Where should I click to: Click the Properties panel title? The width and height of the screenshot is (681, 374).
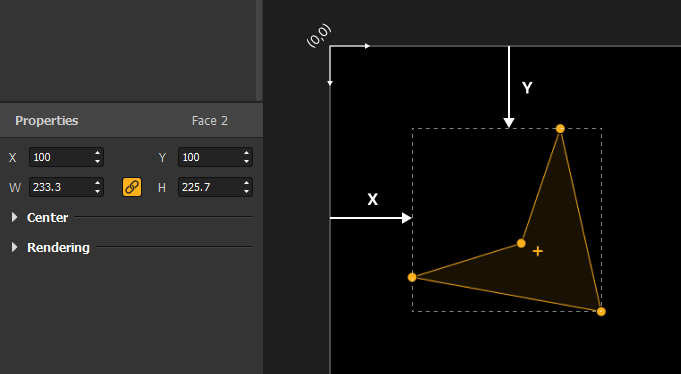click(46, 121)
